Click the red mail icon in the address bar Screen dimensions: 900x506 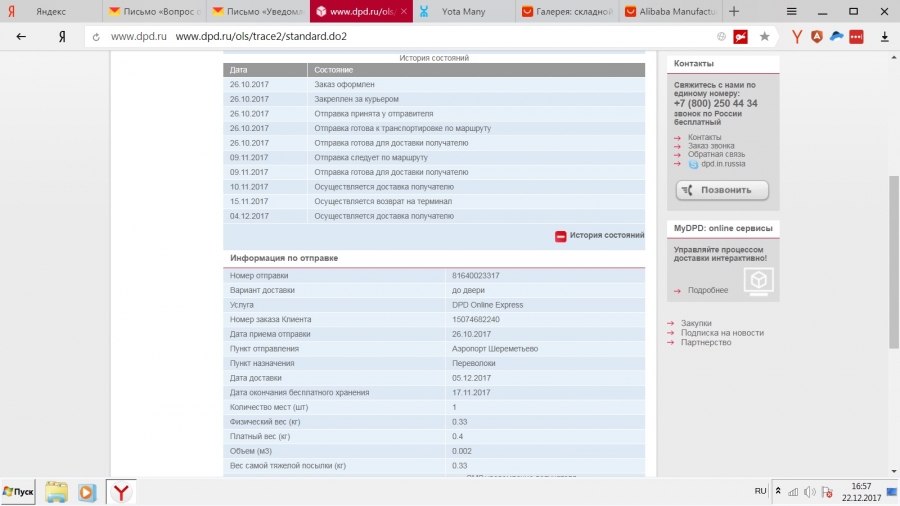740,36
